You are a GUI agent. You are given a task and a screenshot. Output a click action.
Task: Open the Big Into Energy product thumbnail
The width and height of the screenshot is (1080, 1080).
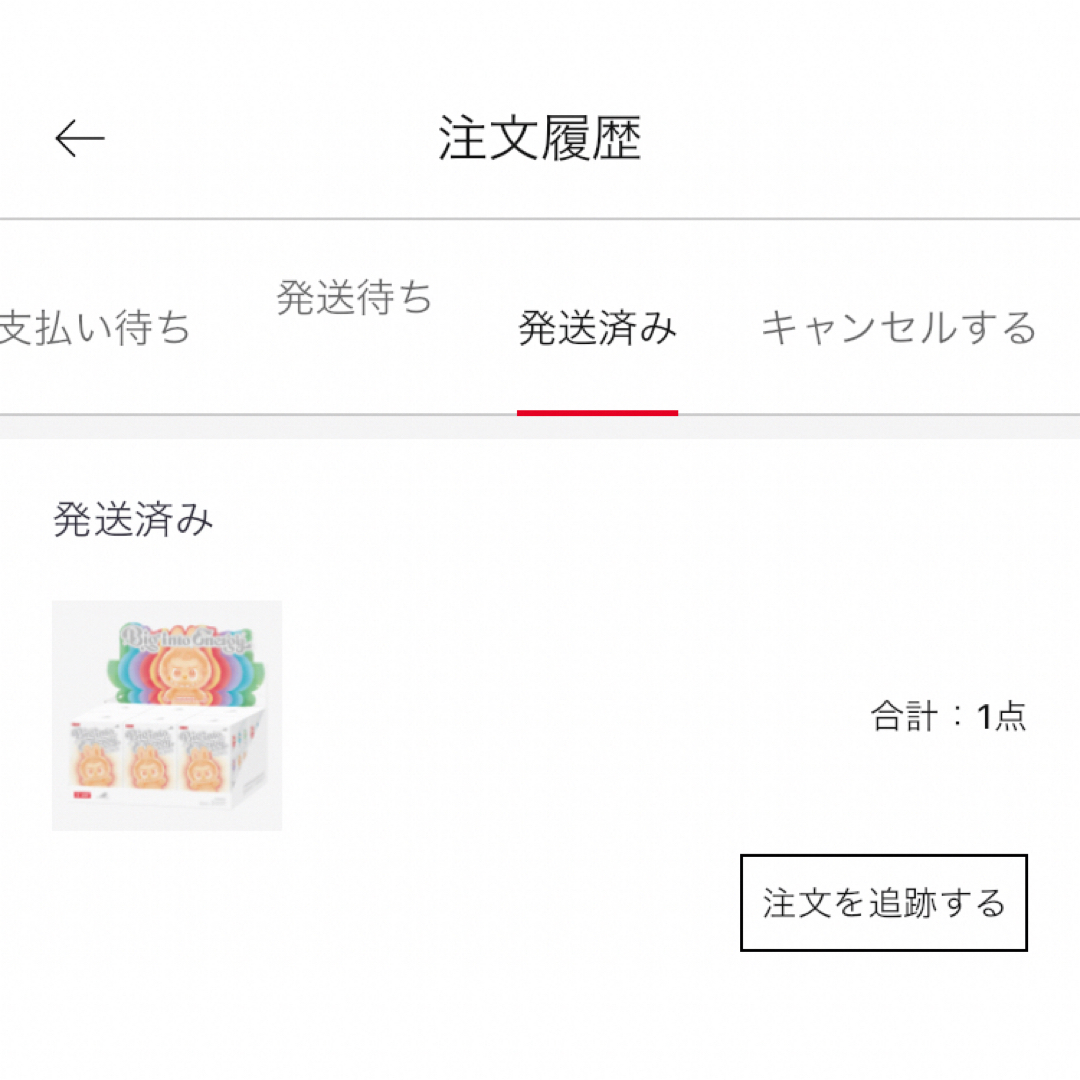coord(167,715)
